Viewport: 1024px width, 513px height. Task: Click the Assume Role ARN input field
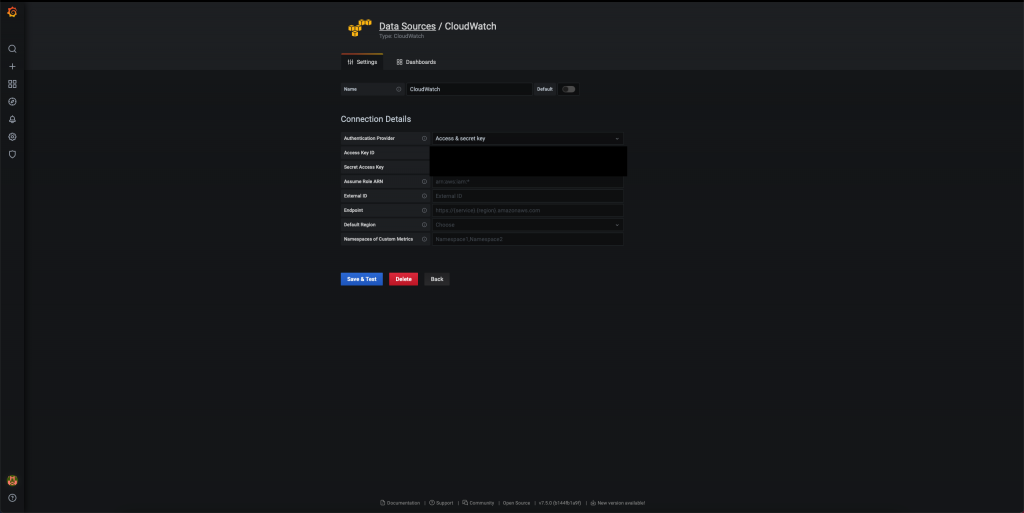pyautogui.click(x=528, y=181)
